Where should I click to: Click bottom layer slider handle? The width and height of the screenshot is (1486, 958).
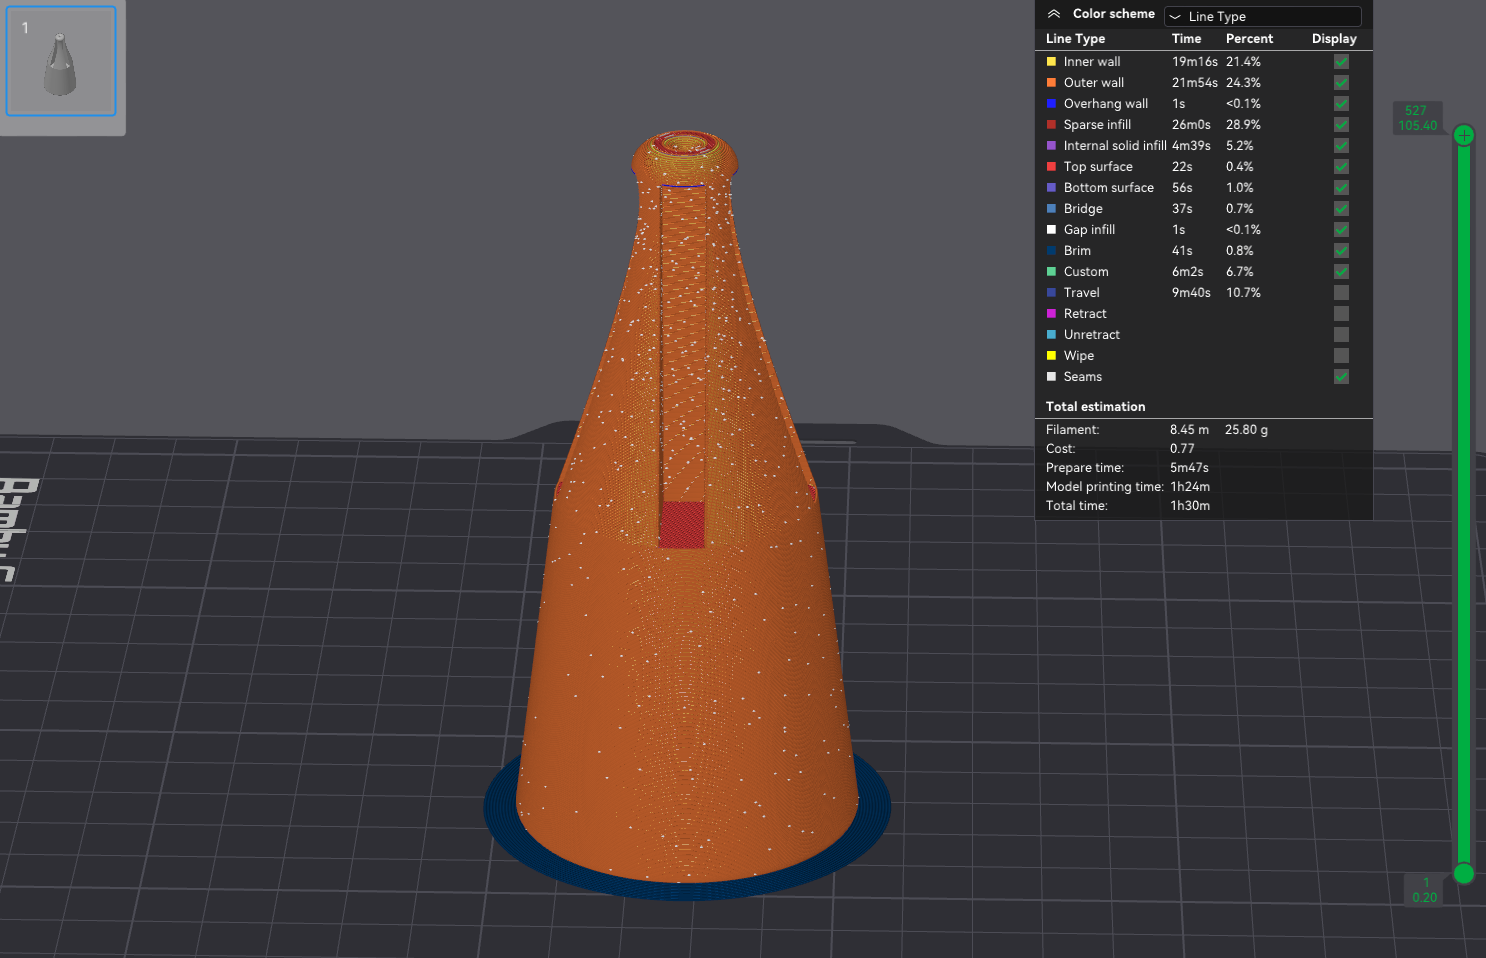(x=1464, y=873)
